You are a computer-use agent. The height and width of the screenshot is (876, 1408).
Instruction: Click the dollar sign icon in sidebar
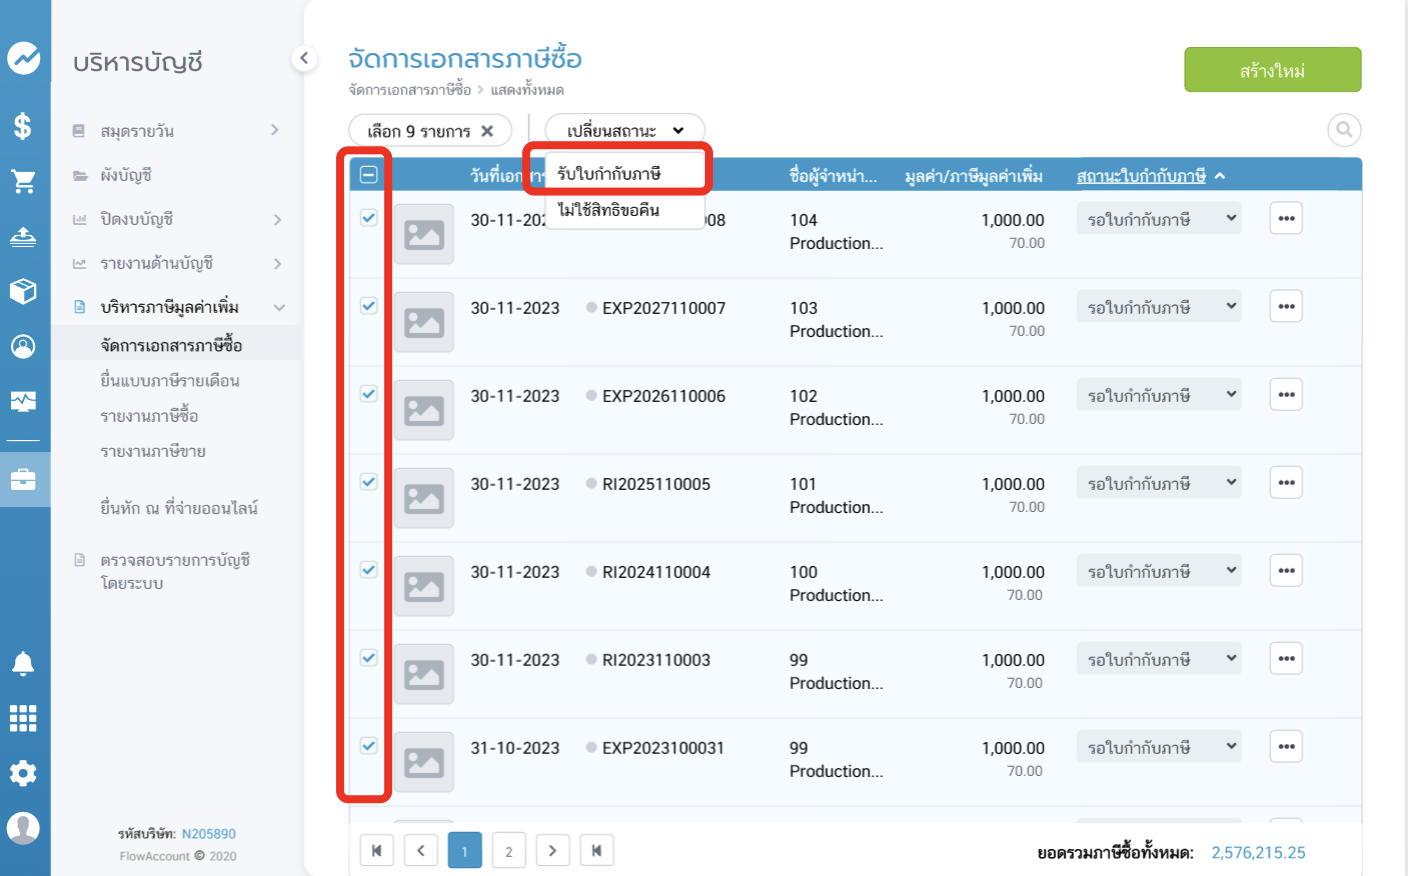(23, 126)
